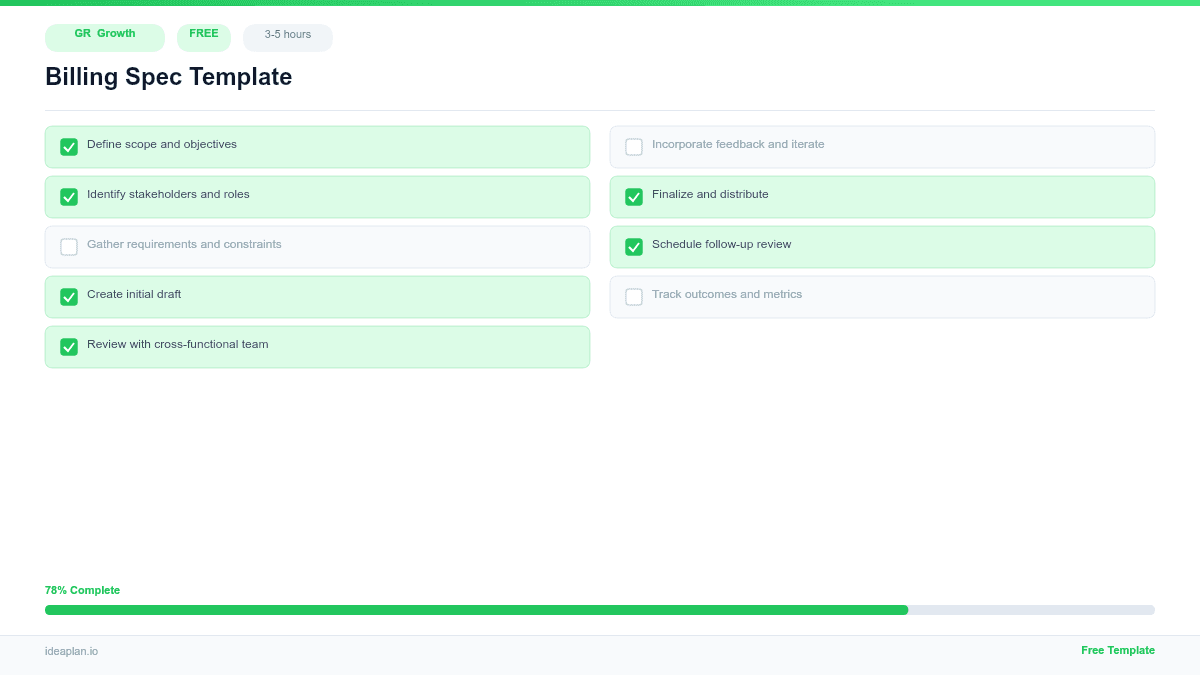Screen dimensions: 1200x675
Task: Click the green progress bar
Action: point(476,610)
